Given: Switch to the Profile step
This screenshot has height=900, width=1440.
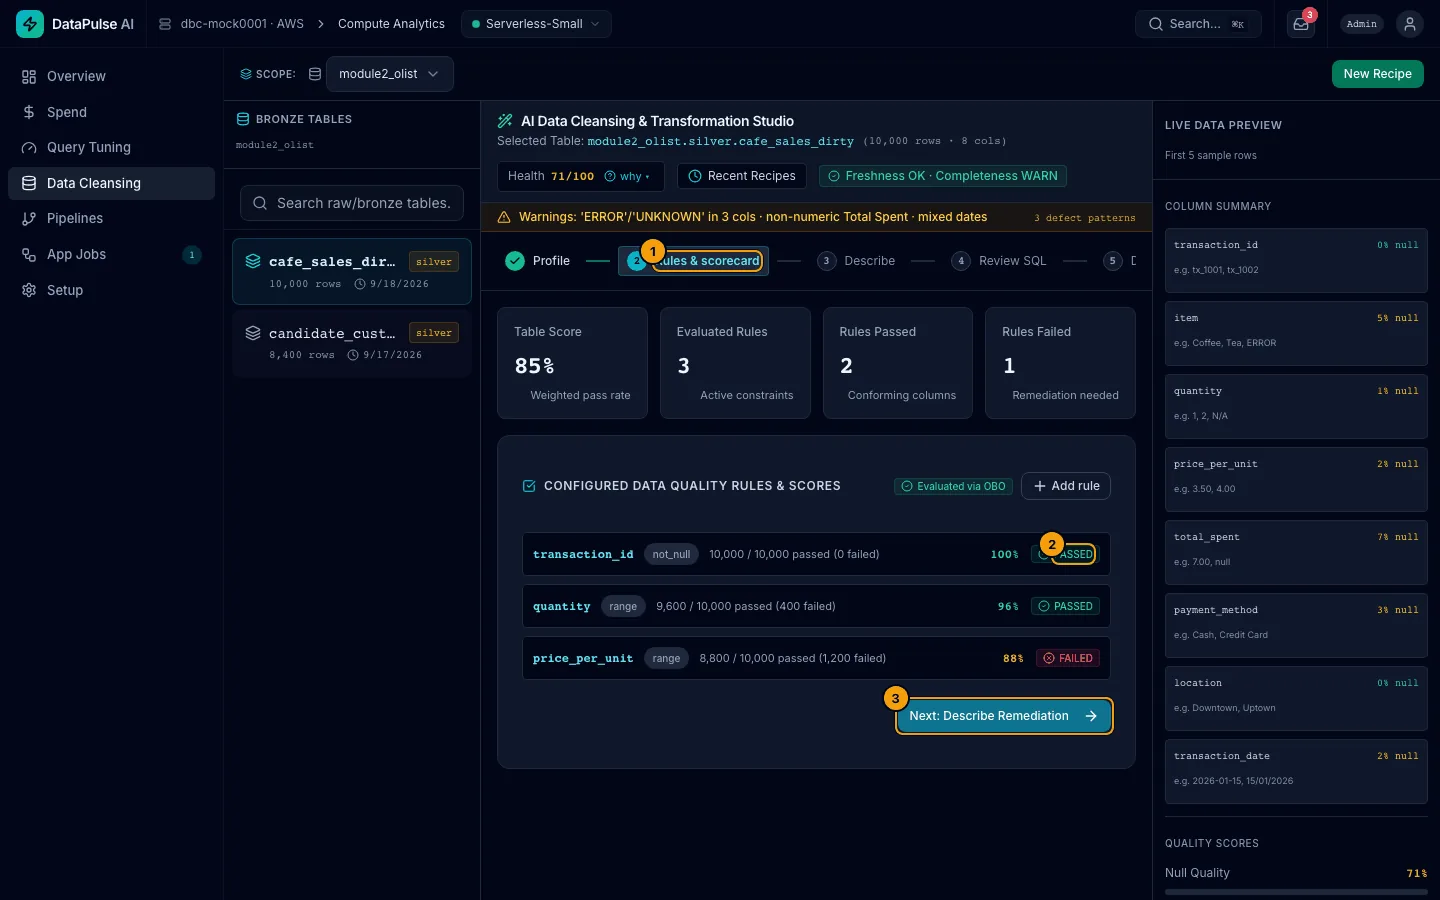Looking at the screenshot, I should [x=538, y=261].
